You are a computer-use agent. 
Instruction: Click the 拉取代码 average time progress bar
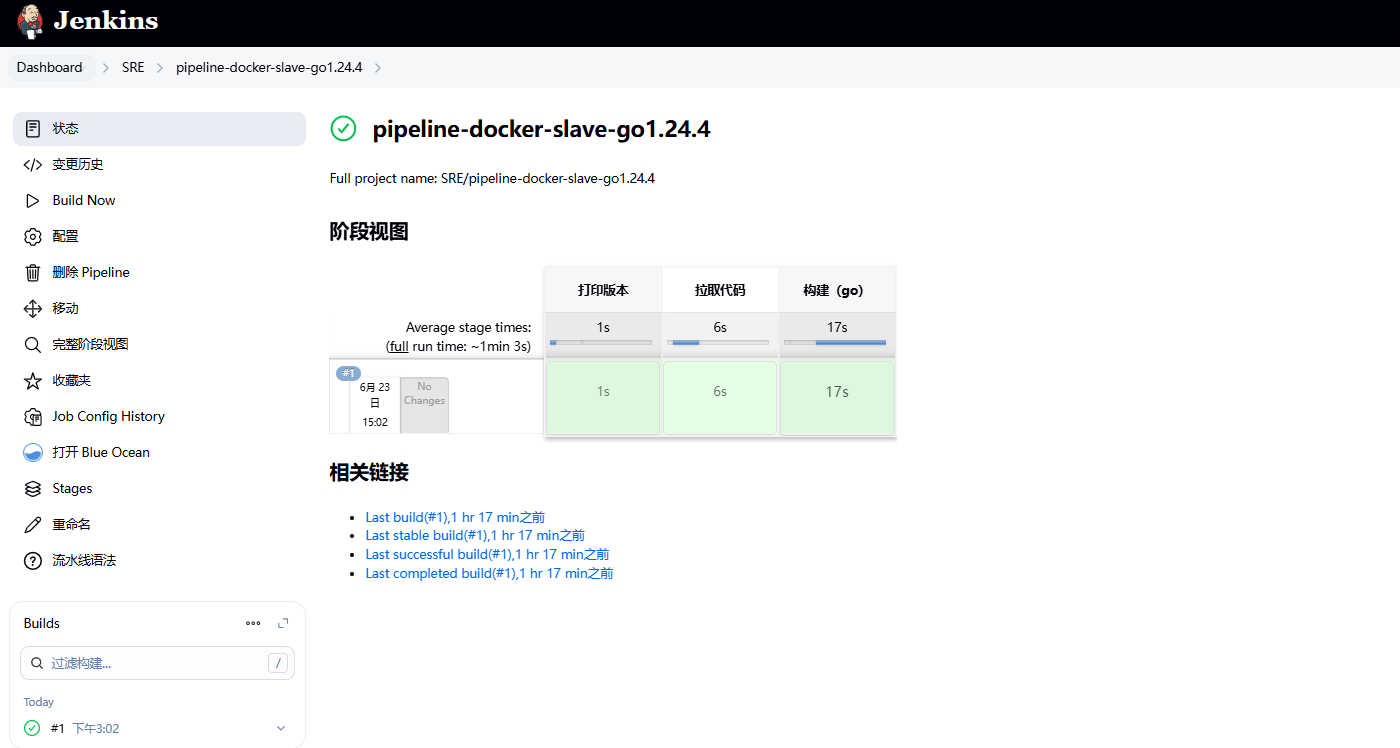tap(718, 342)
